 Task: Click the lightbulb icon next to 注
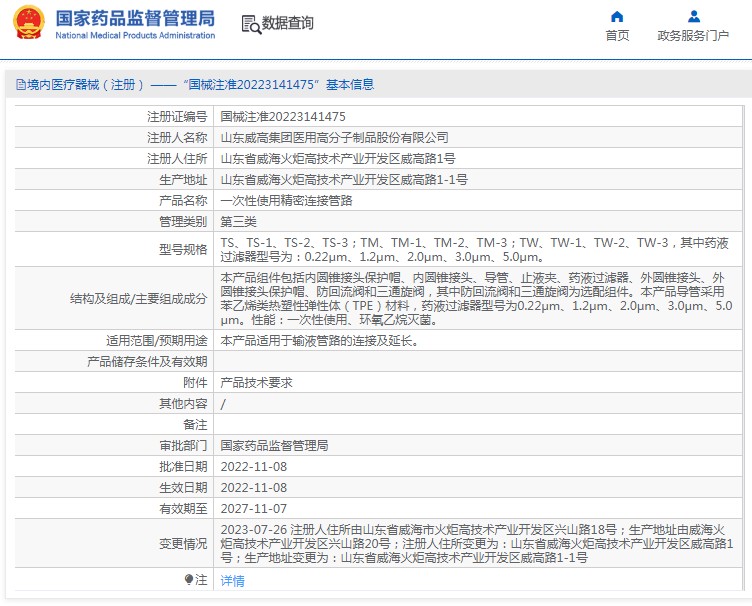189,580
